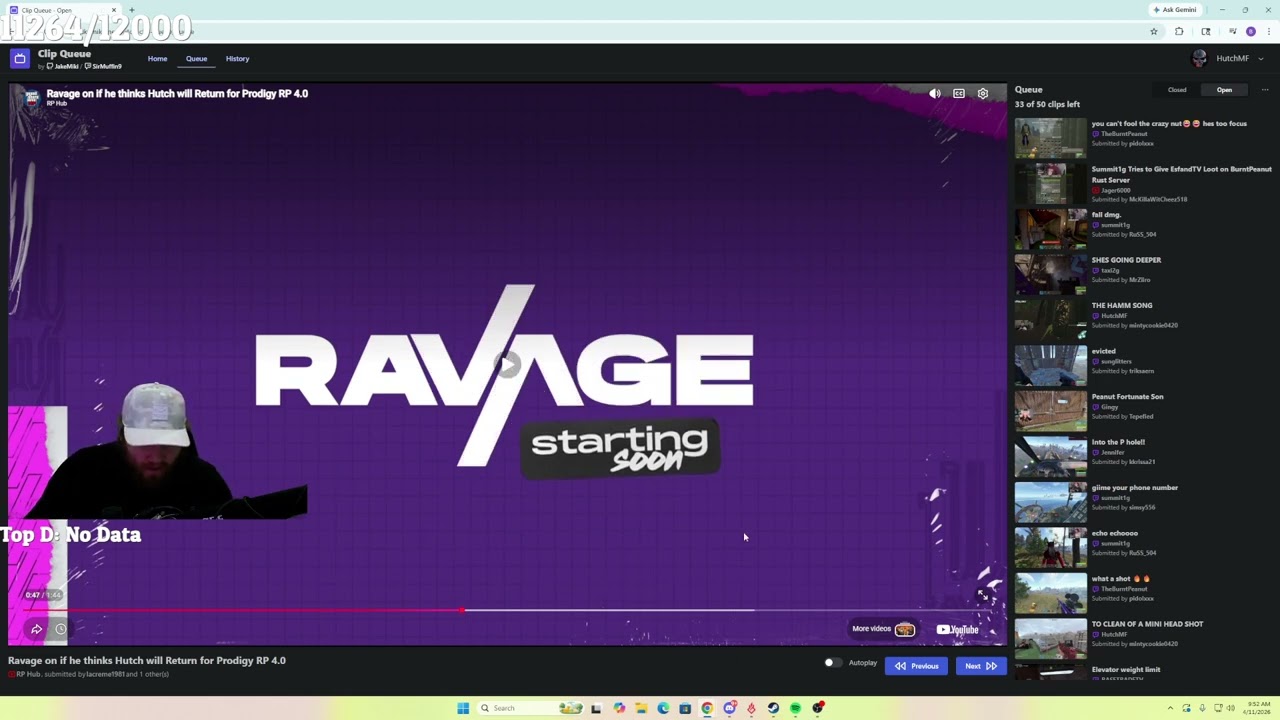Mute the video with the speaker icon
Screen dimensions: 1280x720
(935, 93)
